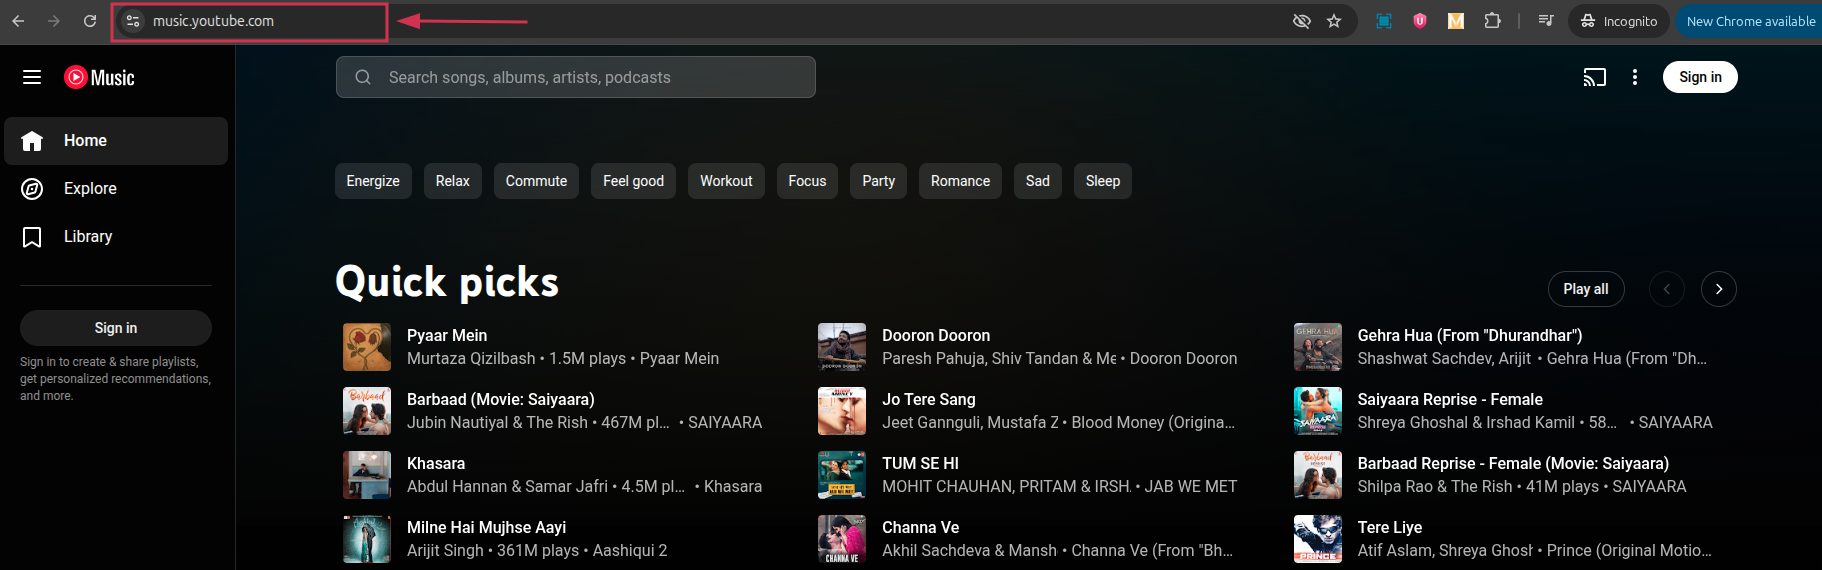Open the Extensions puzzle icon
This screenshot has height=570, width=1822.
[1493, 21]
